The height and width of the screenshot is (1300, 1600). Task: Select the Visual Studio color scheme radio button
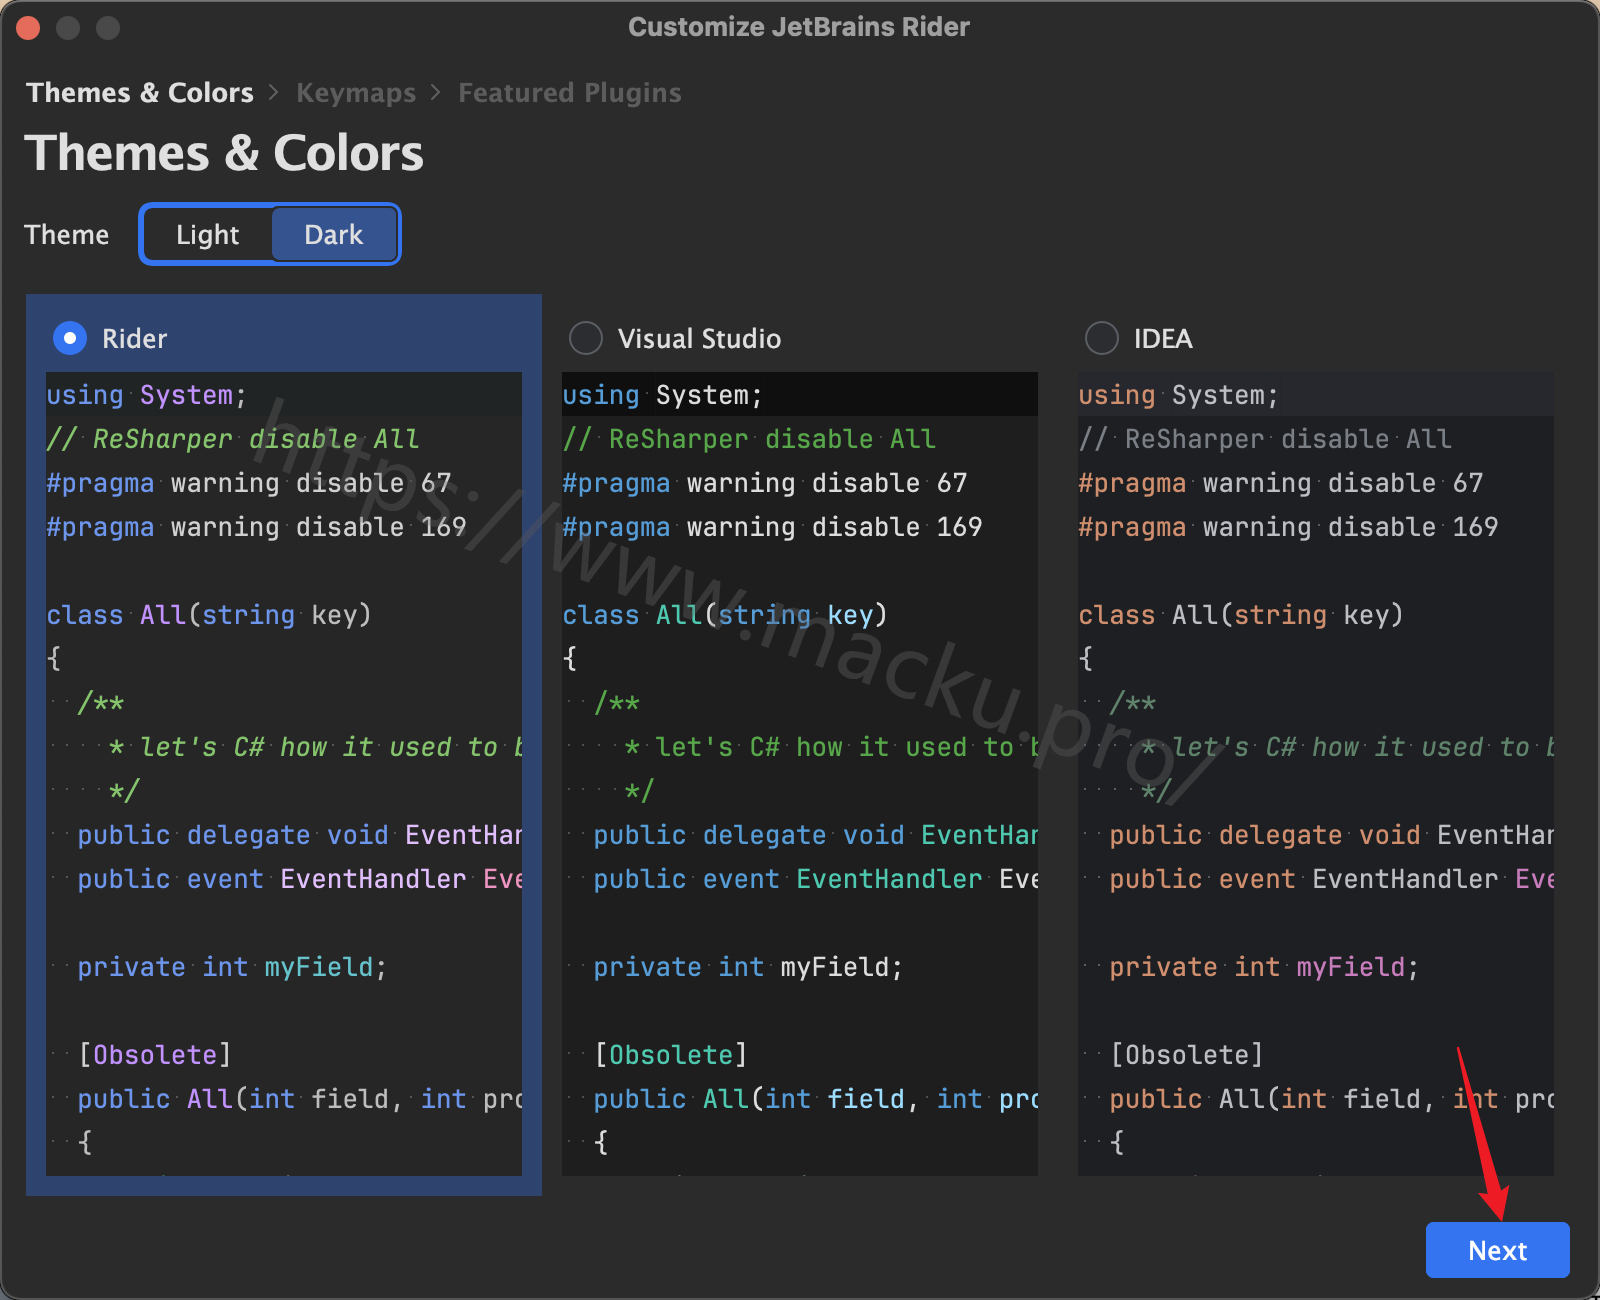click(x=586, y=339)
